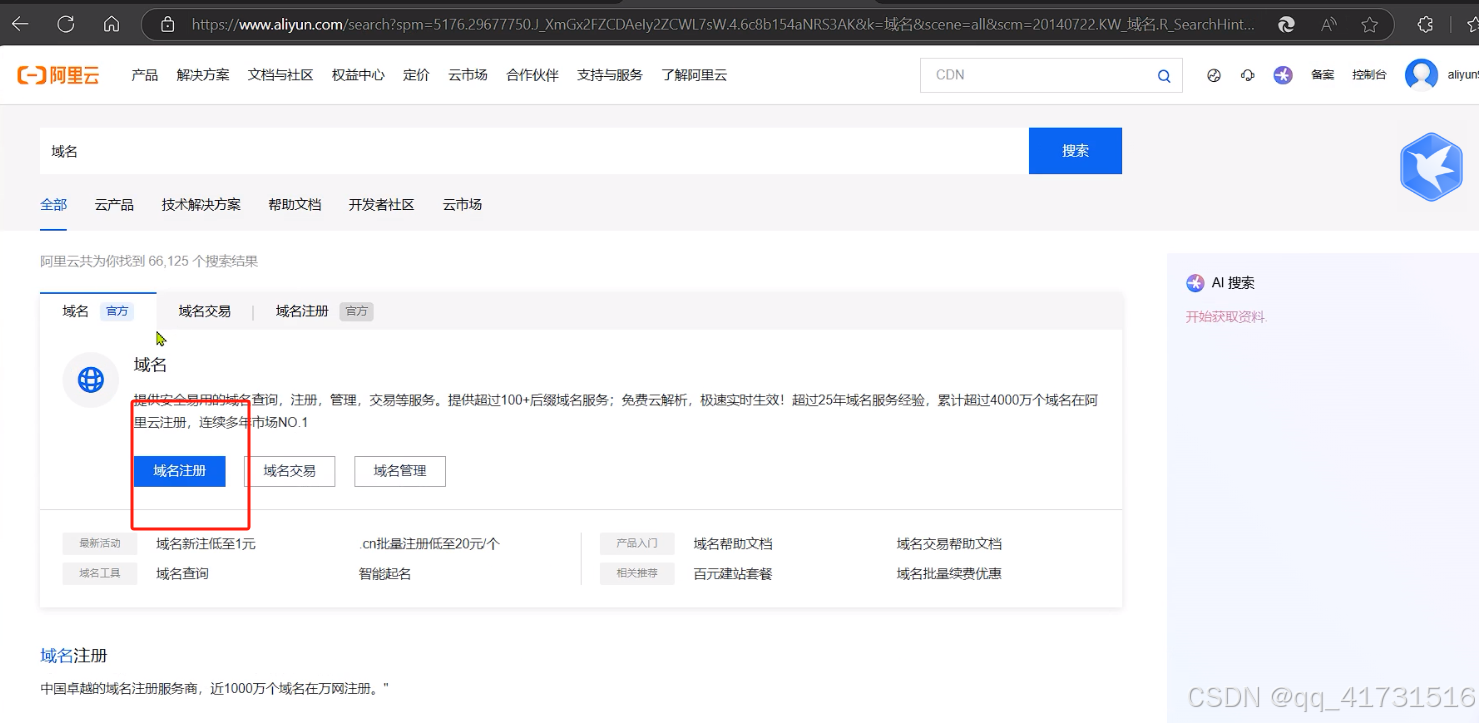Click magnifier icon in CDN search box
This screenshot has height=723, width=1479.
tap(1164, 75)
